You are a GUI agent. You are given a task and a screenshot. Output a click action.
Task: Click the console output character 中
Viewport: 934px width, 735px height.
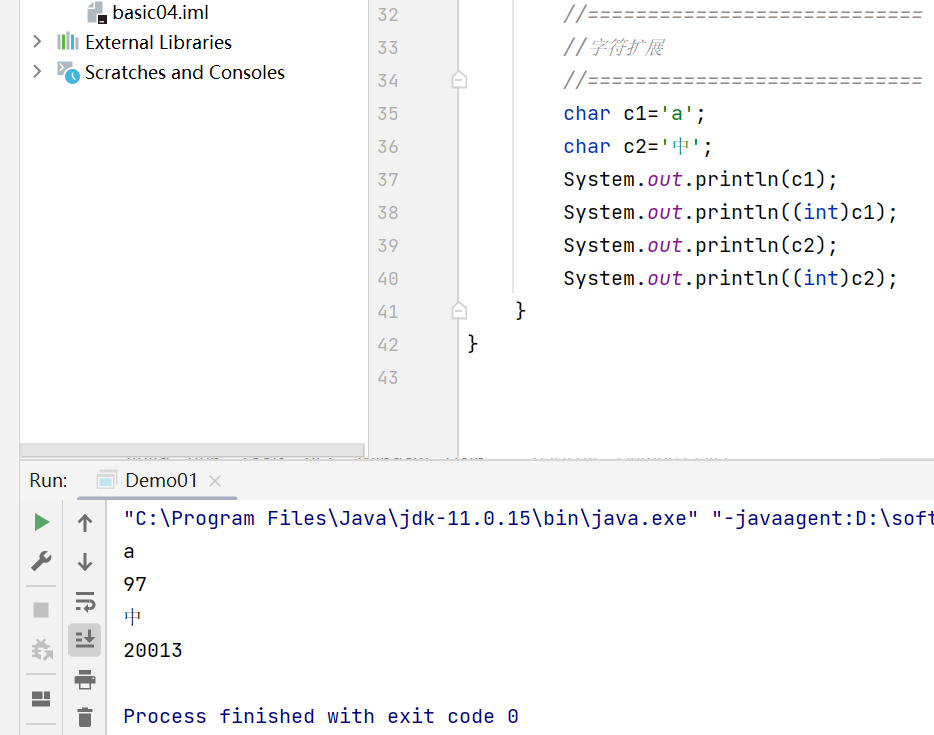click(132, 617)
